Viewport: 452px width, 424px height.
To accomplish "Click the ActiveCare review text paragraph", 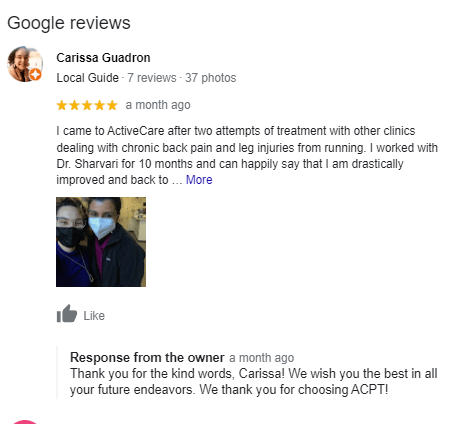I will click(247, 155).
